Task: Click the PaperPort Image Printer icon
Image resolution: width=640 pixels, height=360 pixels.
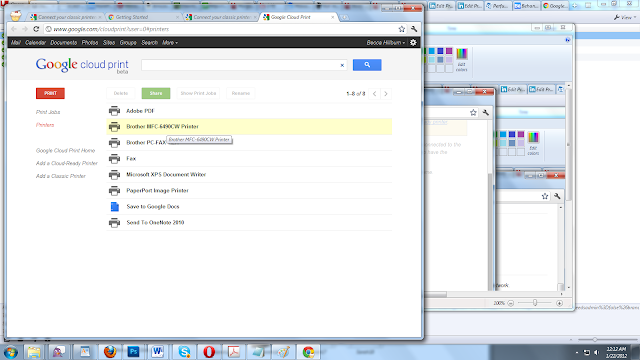Action: coord(114,191)
